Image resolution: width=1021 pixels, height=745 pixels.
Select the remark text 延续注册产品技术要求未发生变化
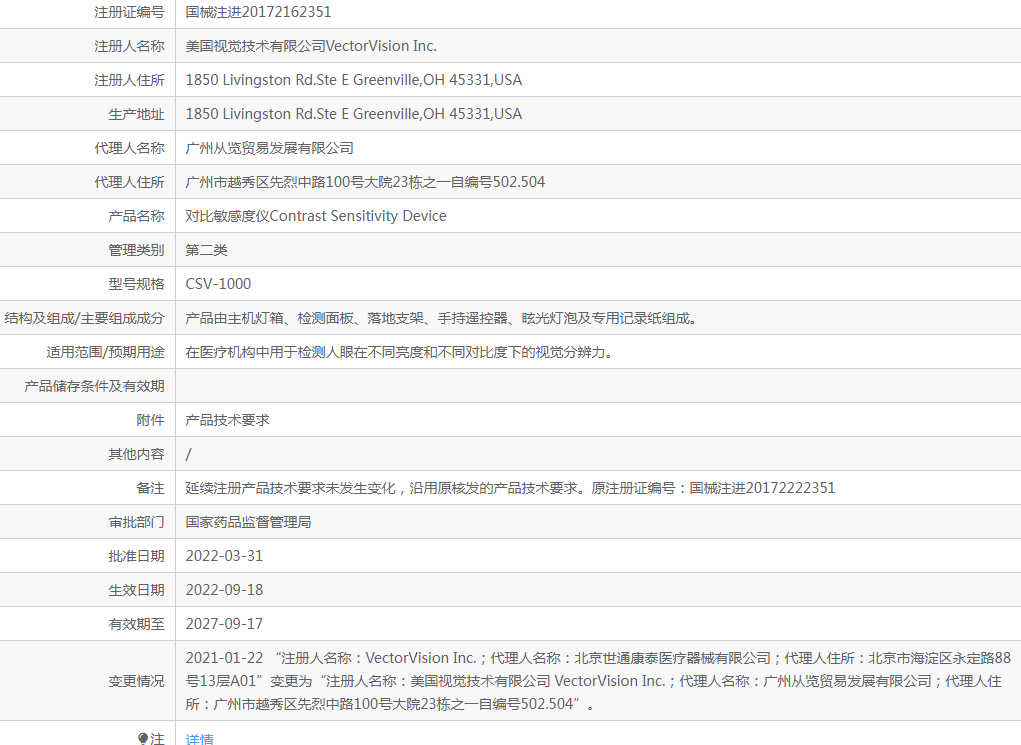point(510,488)
